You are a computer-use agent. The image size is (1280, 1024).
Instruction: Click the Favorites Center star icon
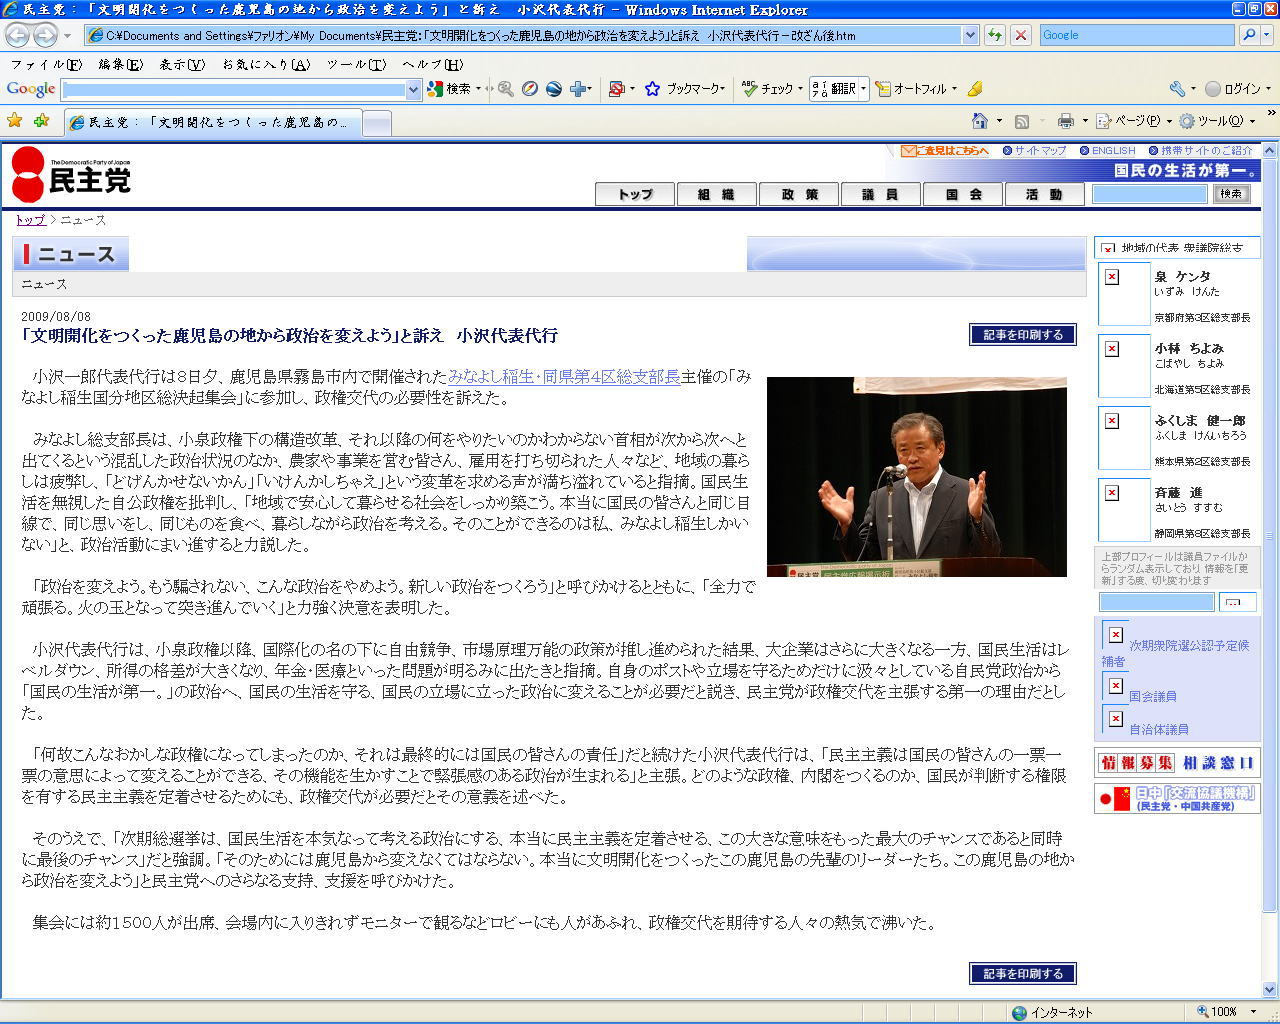[x=15, y=121]
